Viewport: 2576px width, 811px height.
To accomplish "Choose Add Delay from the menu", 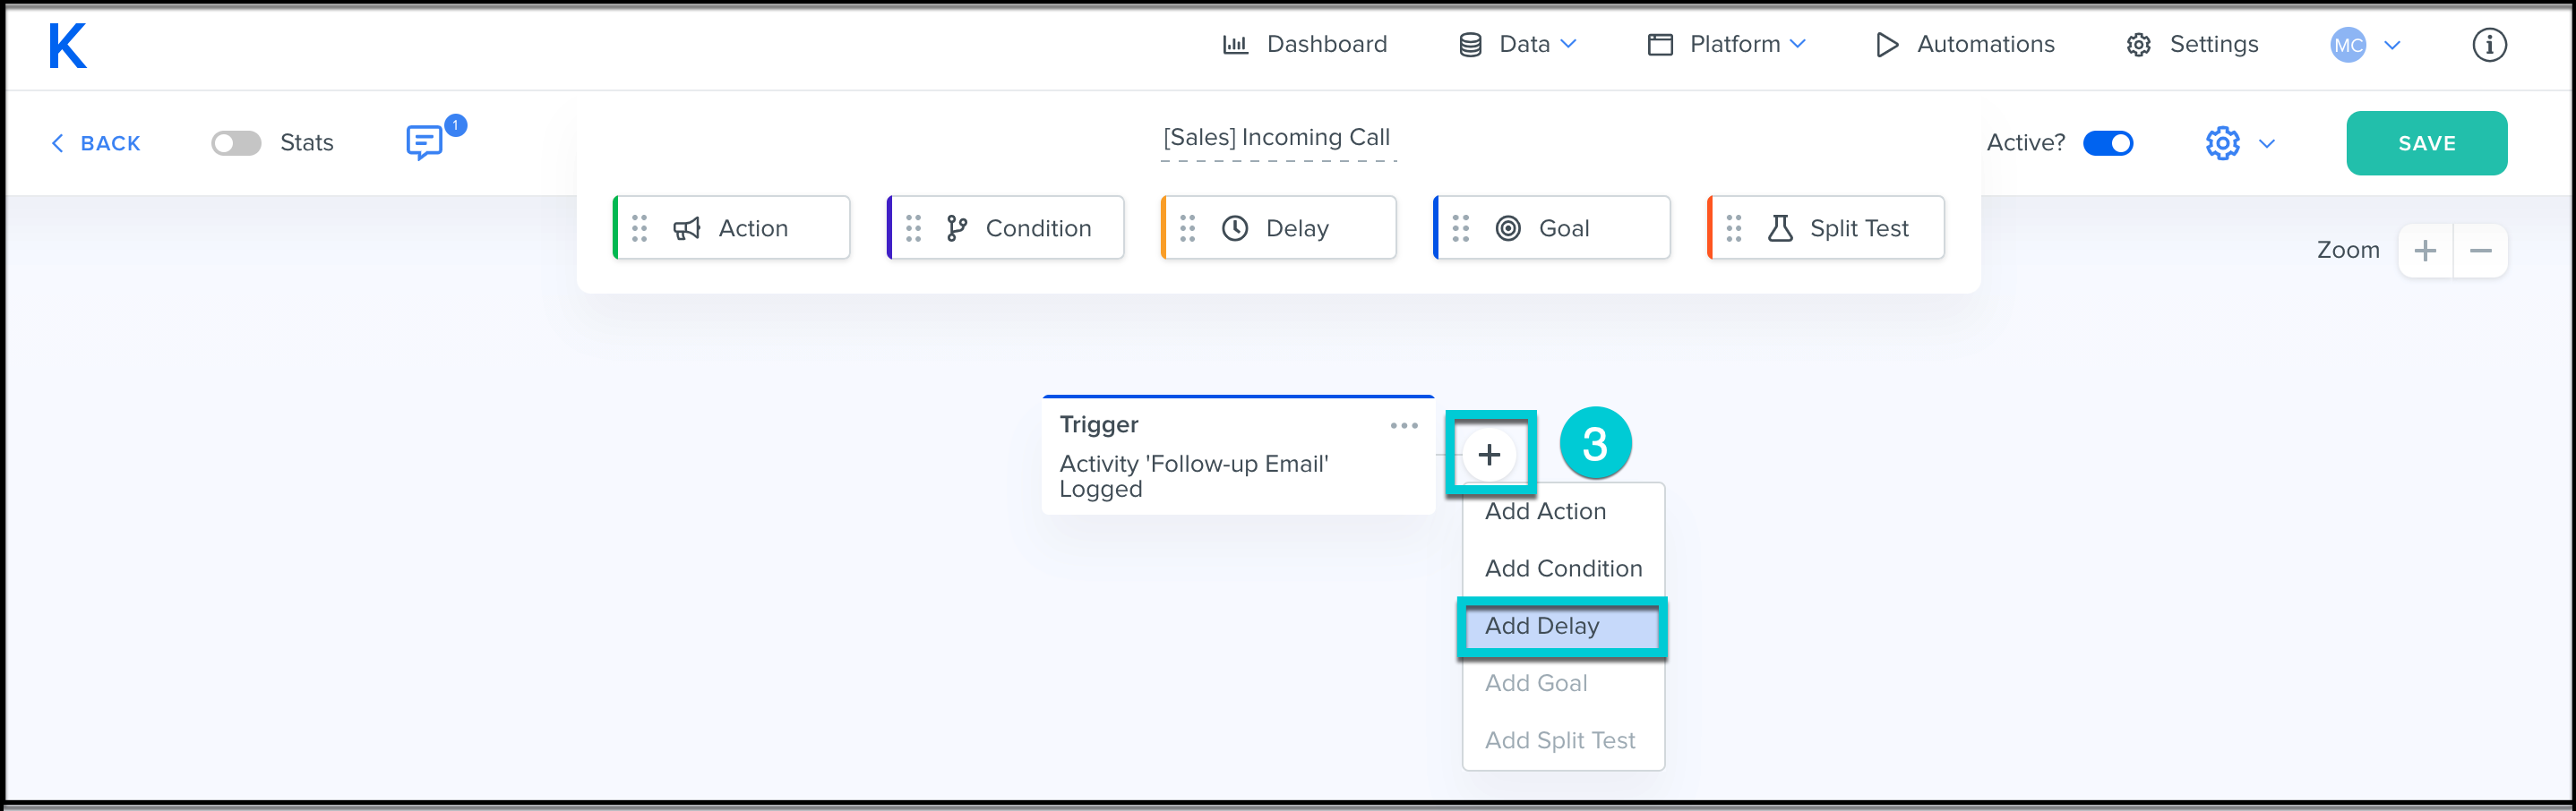I will [1541, 626].
